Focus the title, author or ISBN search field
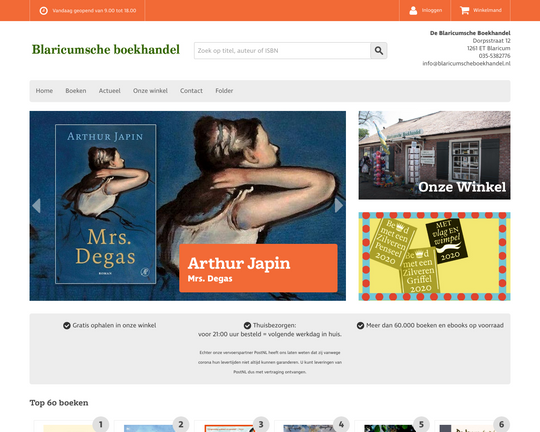This screenshot has width=540, height=432. 282,51
